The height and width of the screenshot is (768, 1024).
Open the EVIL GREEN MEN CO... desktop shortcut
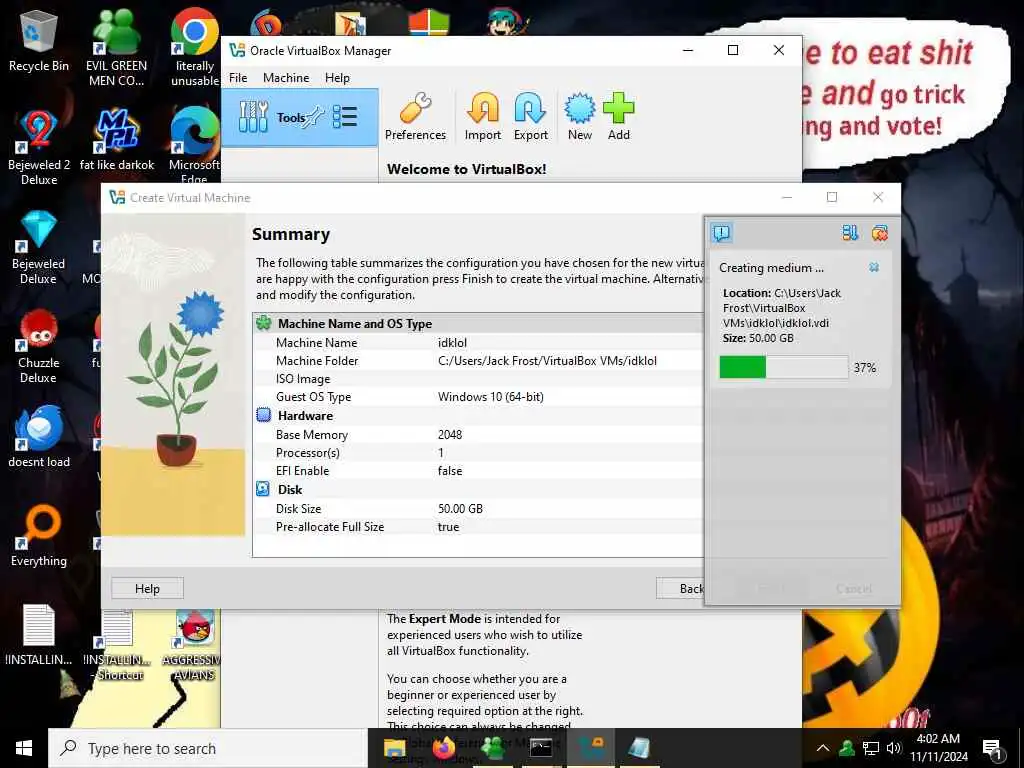(116, 48)
